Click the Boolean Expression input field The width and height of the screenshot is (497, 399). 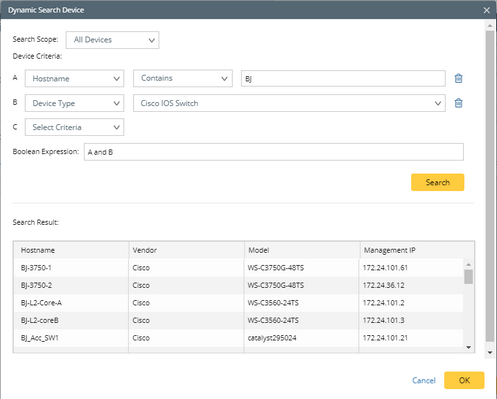pos(274,152)
